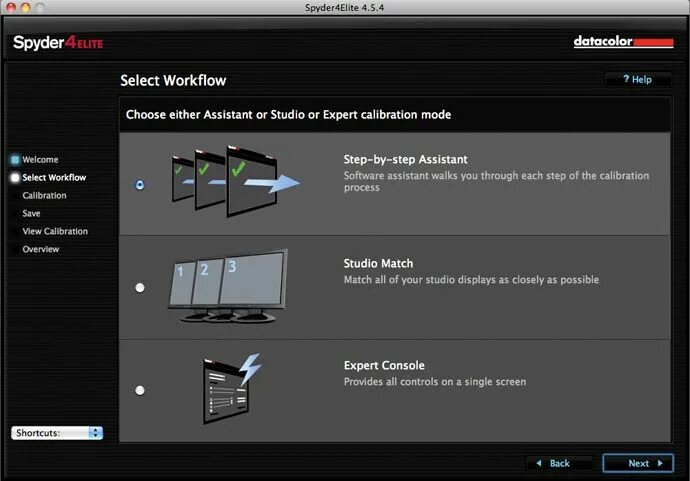Click the blue Welcome step indicator icon
This screenshot has height=481, width=690.
[x=15, y=159]
